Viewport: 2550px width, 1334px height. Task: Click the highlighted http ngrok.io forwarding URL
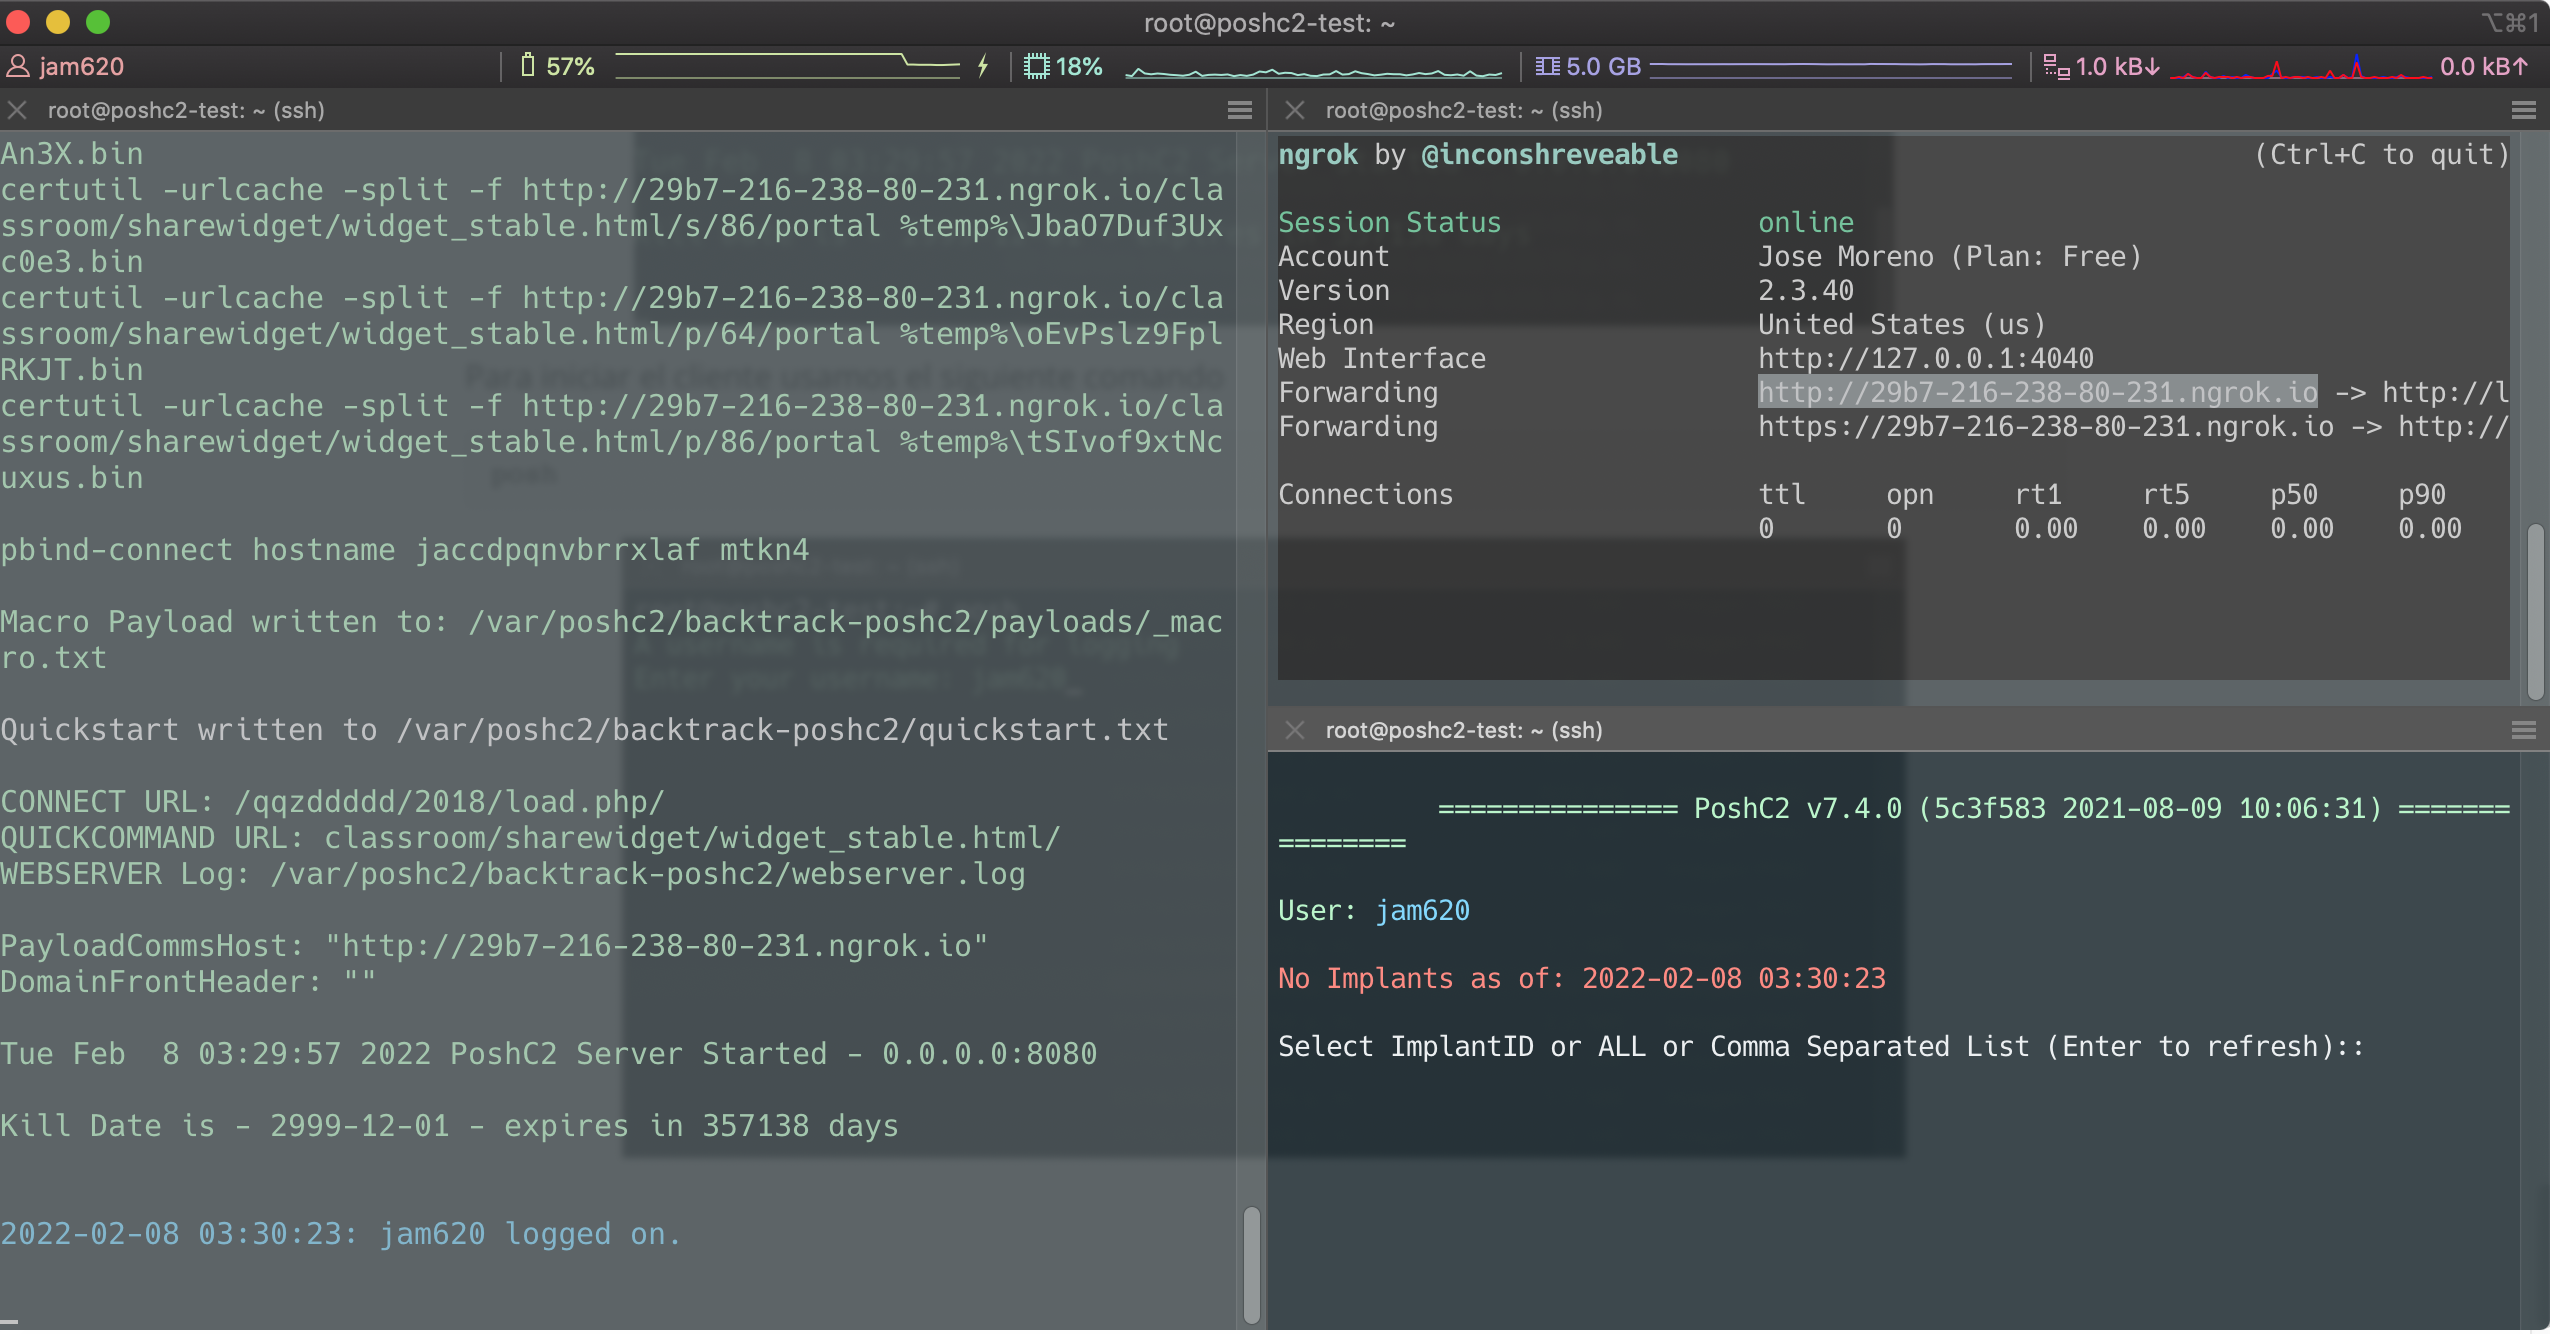click(x=2038, y=392)
